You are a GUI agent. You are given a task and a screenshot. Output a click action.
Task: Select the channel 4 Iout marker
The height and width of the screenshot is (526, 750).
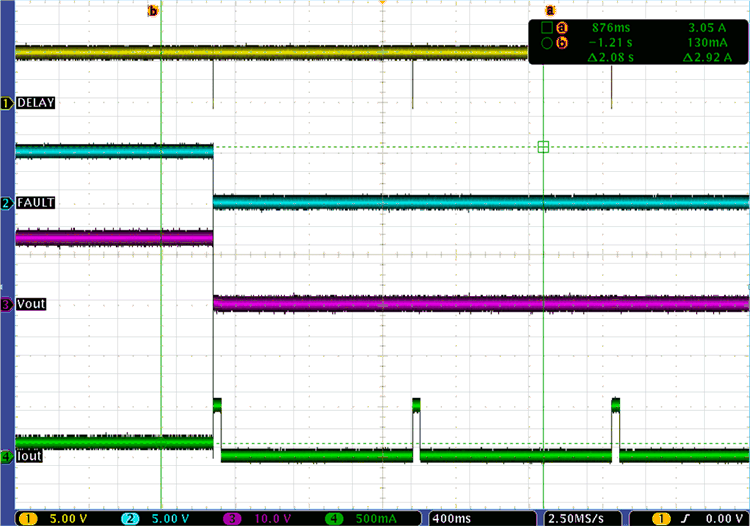tap(7, 457)
